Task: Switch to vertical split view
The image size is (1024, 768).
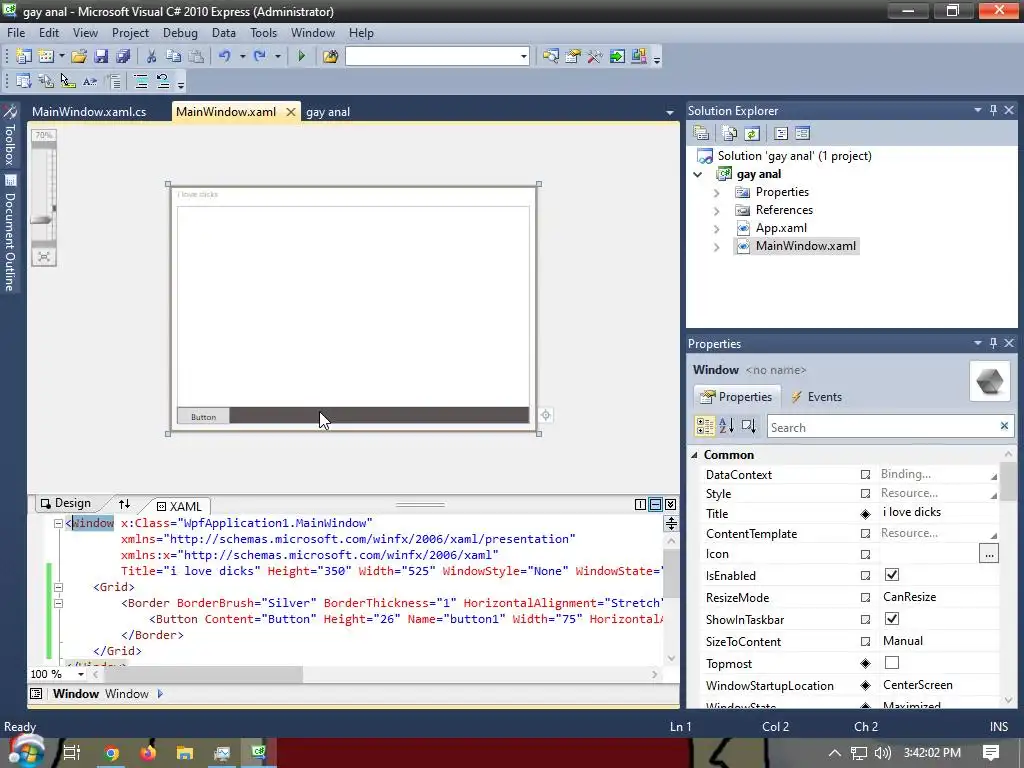Action: tap(640, 504)
